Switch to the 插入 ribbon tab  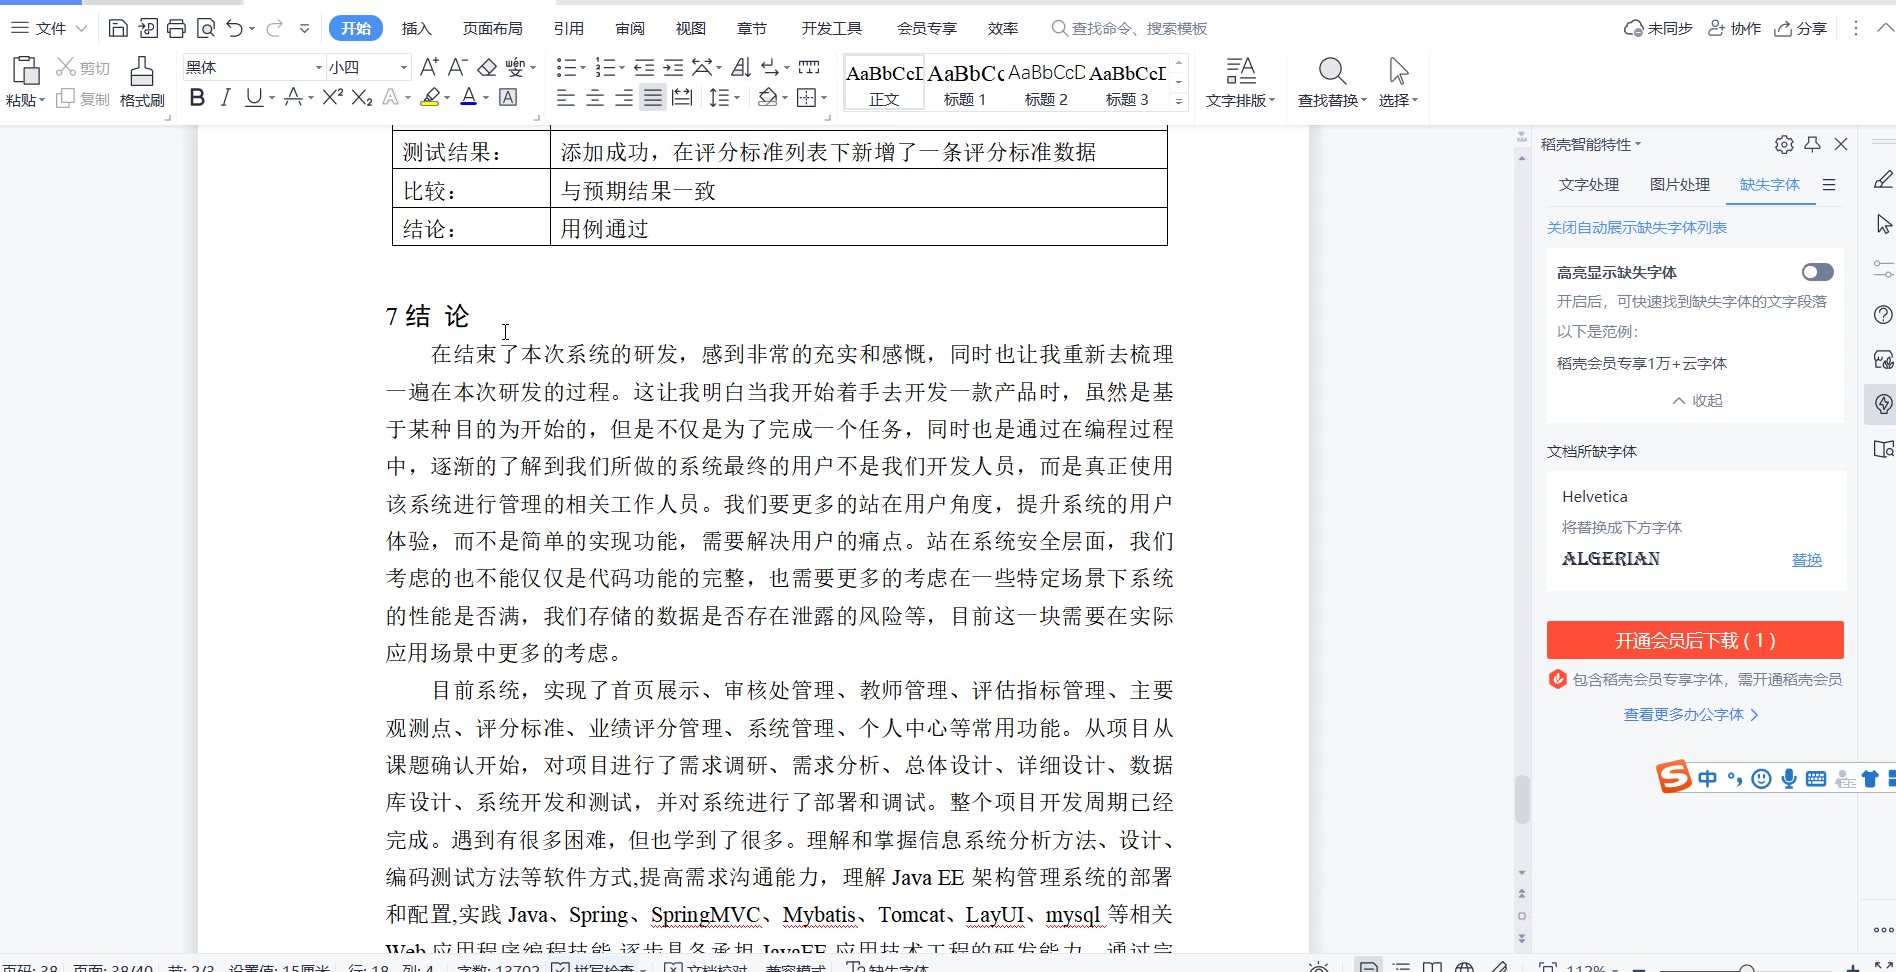[x=416, y=29]
